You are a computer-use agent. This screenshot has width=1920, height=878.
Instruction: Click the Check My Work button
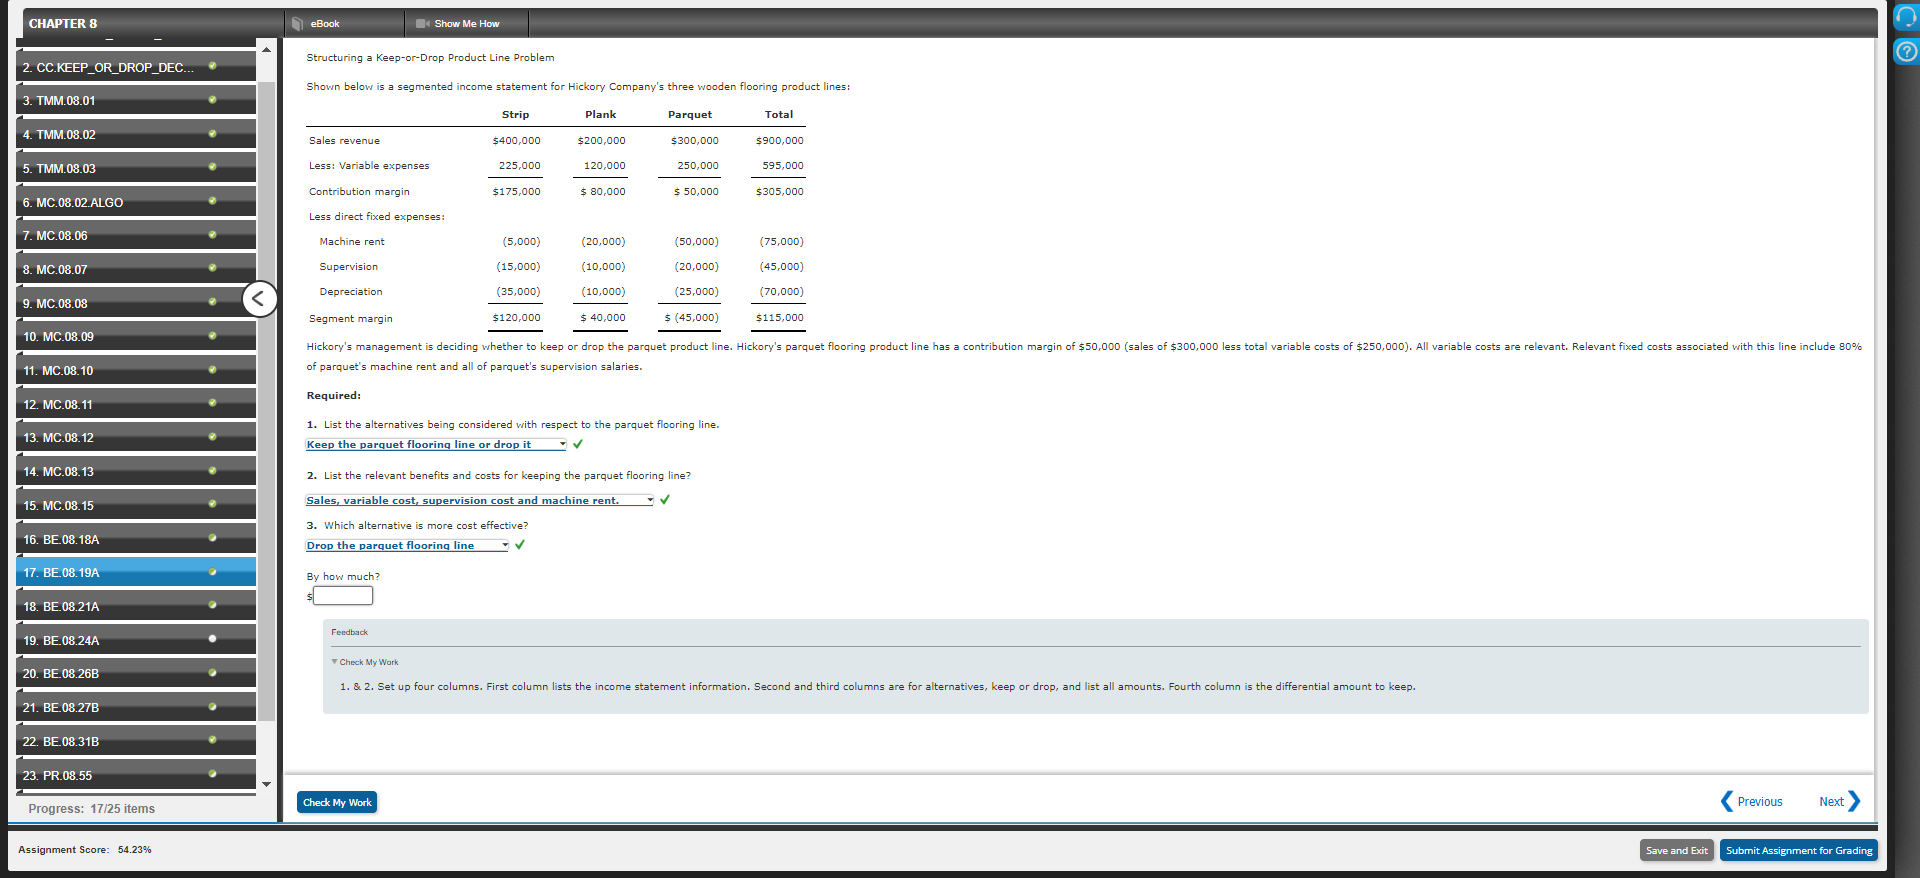337,802
